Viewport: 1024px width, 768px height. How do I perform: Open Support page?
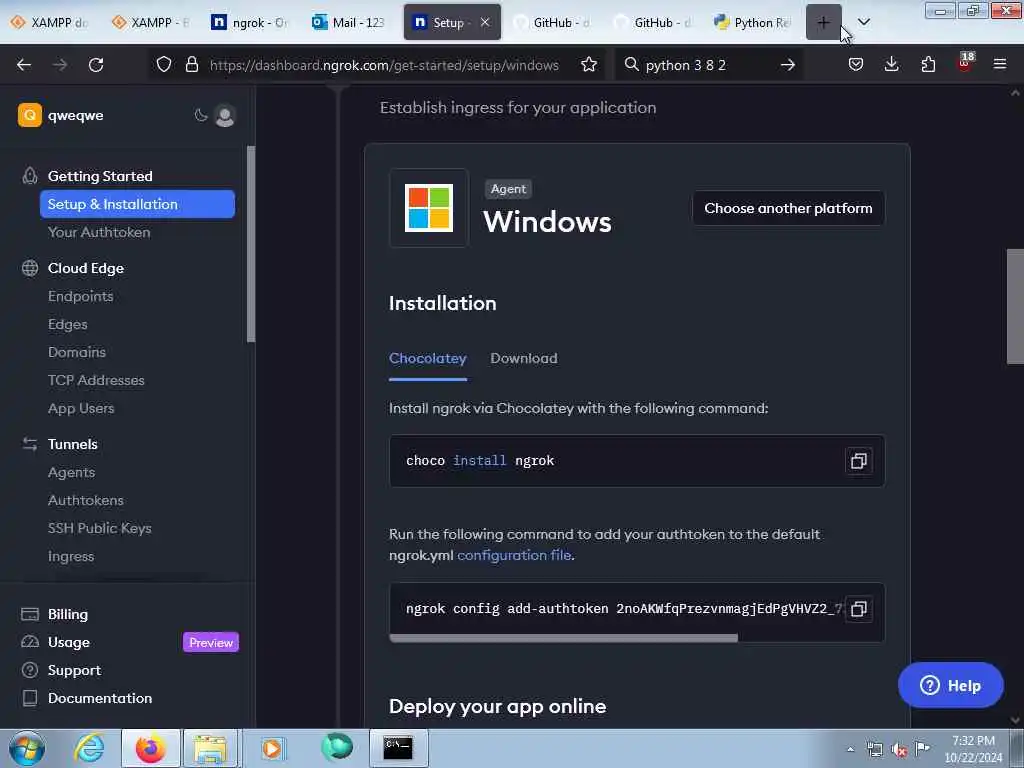(x=74, y=671)
